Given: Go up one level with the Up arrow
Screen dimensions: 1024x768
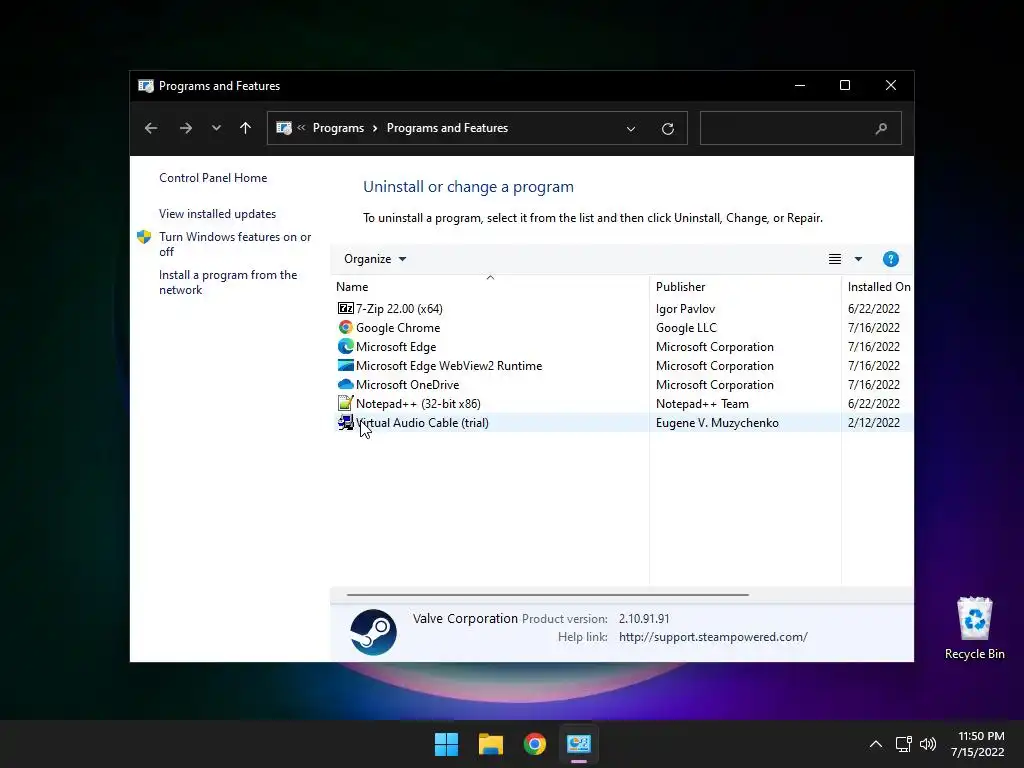Looking at the screenshot, I should tap(246, 128).
